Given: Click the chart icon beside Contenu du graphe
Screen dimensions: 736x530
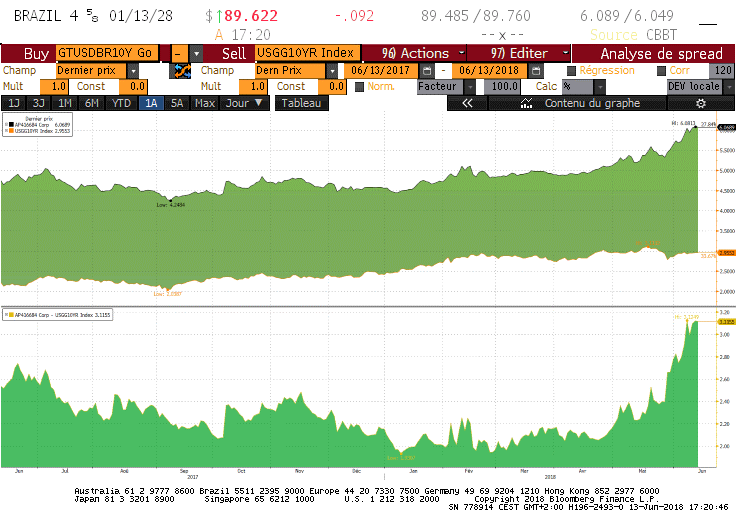Looking at the screenshot, I should tap(527, 103).
